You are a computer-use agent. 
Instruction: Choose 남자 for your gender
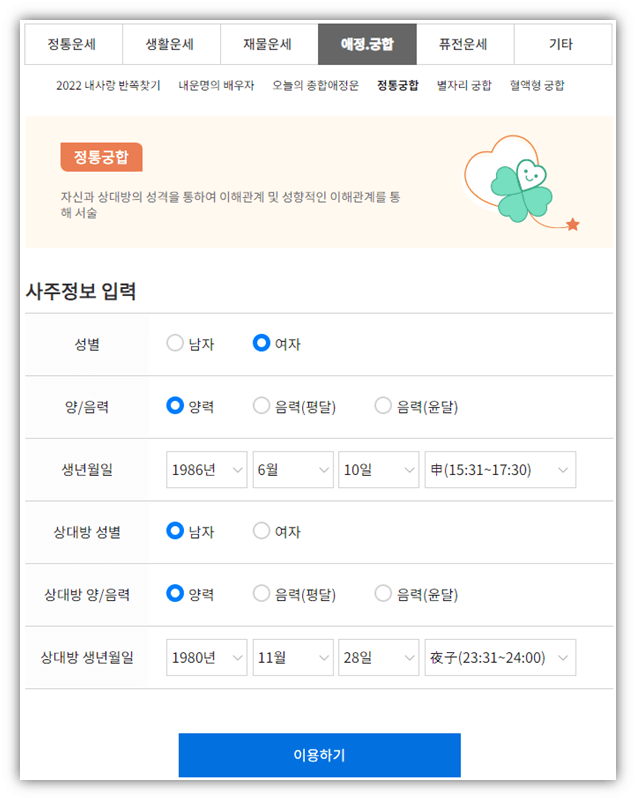pyautogui.click(x=173, y=342)
